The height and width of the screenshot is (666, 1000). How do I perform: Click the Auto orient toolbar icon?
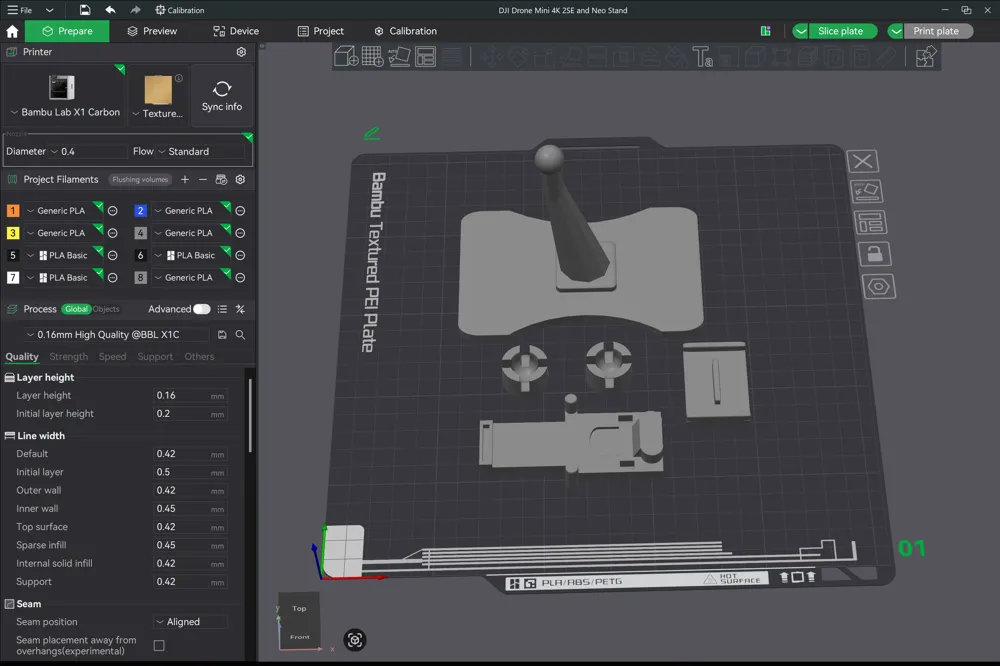[399, 56]
